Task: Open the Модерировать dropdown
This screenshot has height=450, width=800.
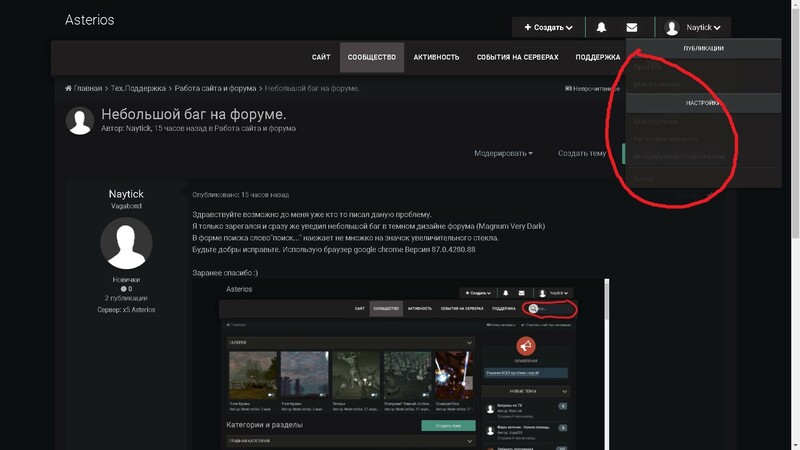Action: 503,154
